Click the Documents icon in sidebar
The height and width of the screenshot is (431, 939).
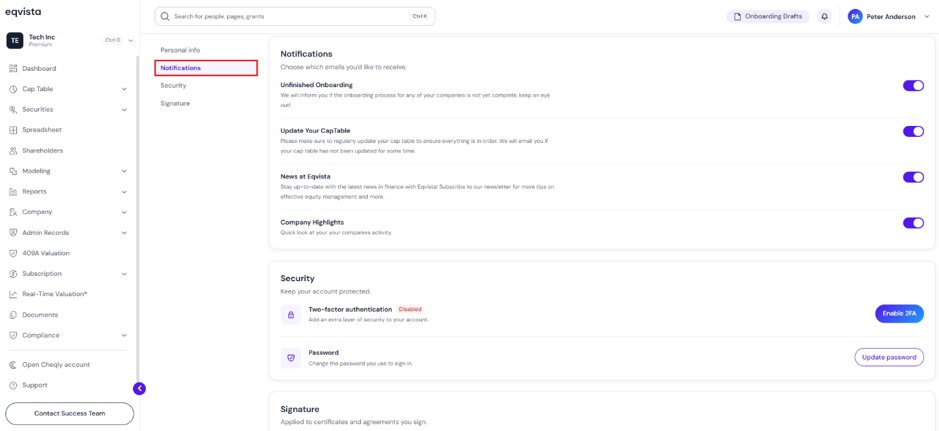(13, 315)
